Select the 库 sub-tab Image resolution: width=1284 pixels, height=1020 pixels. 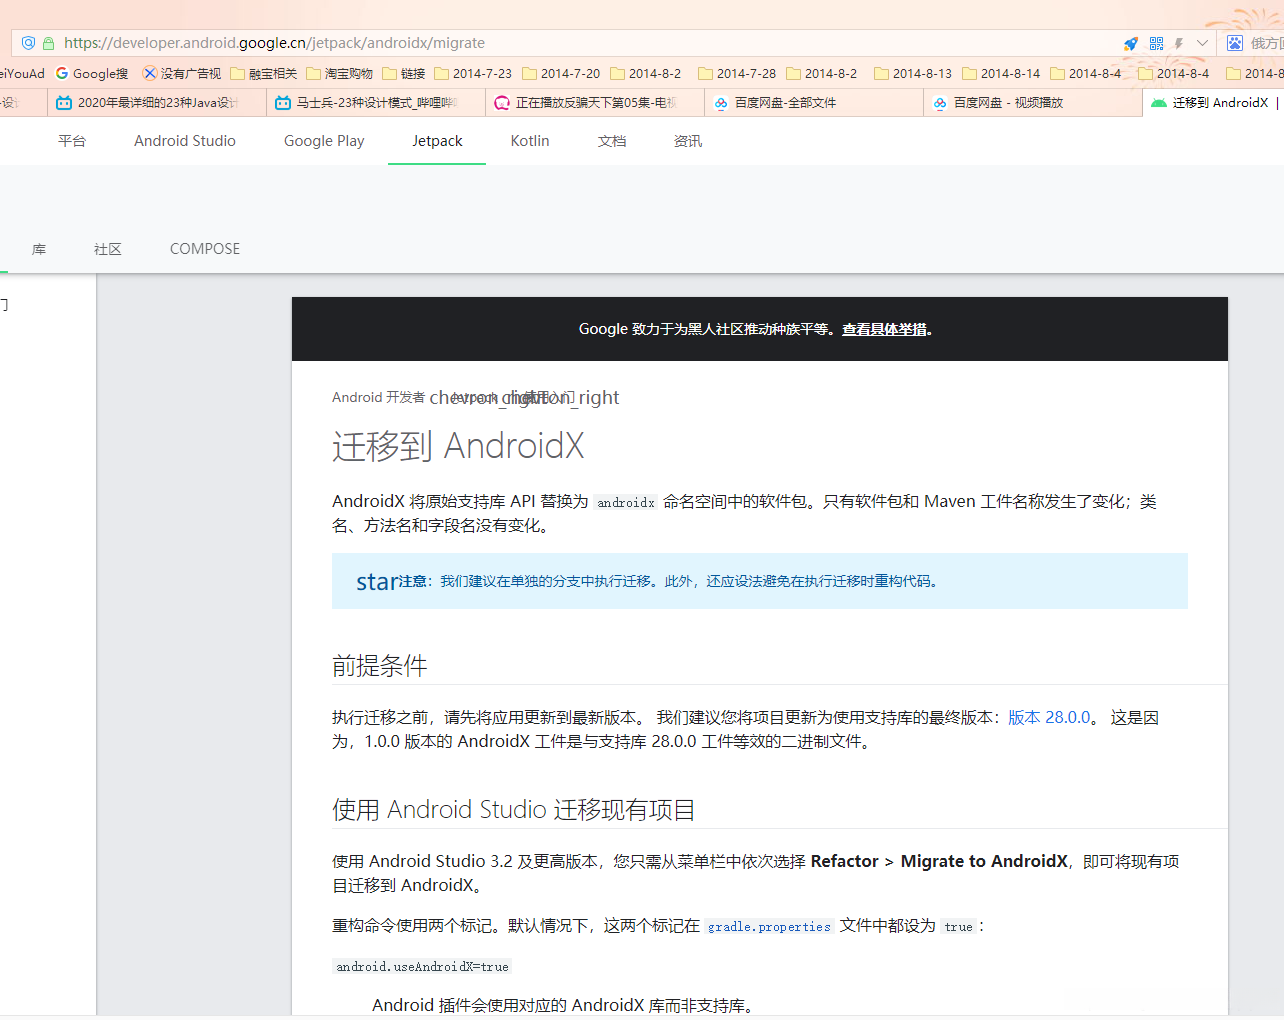pyautogui.click(x=39, y=249)
